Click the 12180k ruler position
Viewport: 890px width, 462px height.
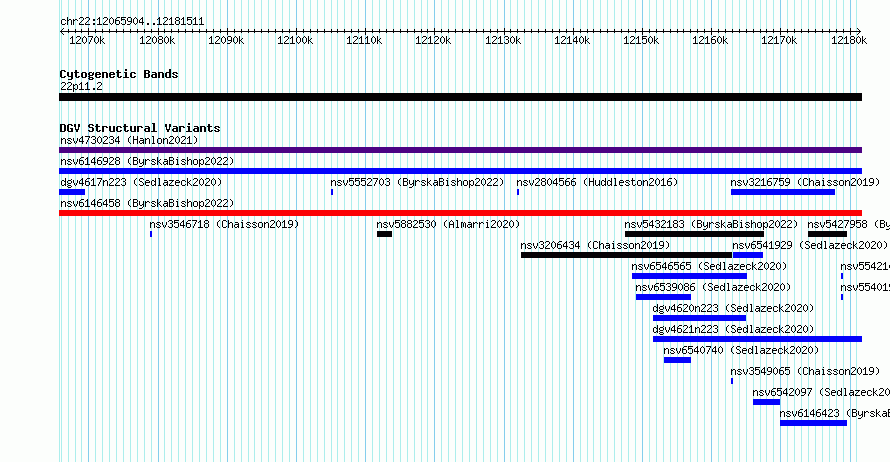click(x=849, y=40)
